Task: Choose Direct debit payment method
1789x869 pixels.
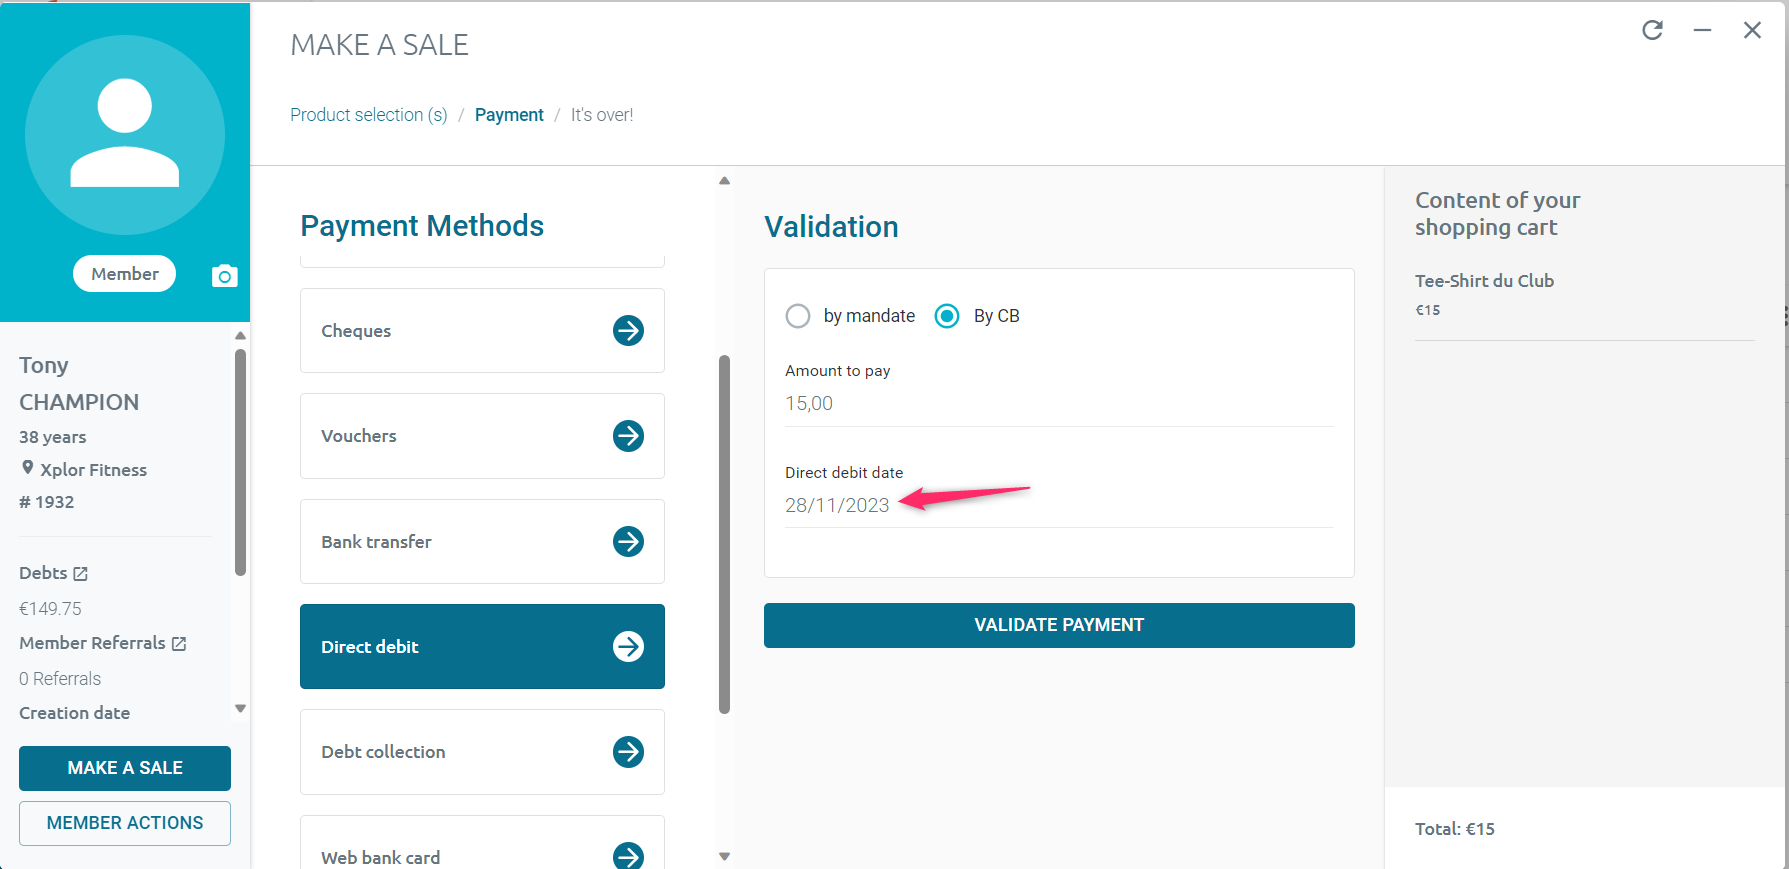Action: [482, 647]
